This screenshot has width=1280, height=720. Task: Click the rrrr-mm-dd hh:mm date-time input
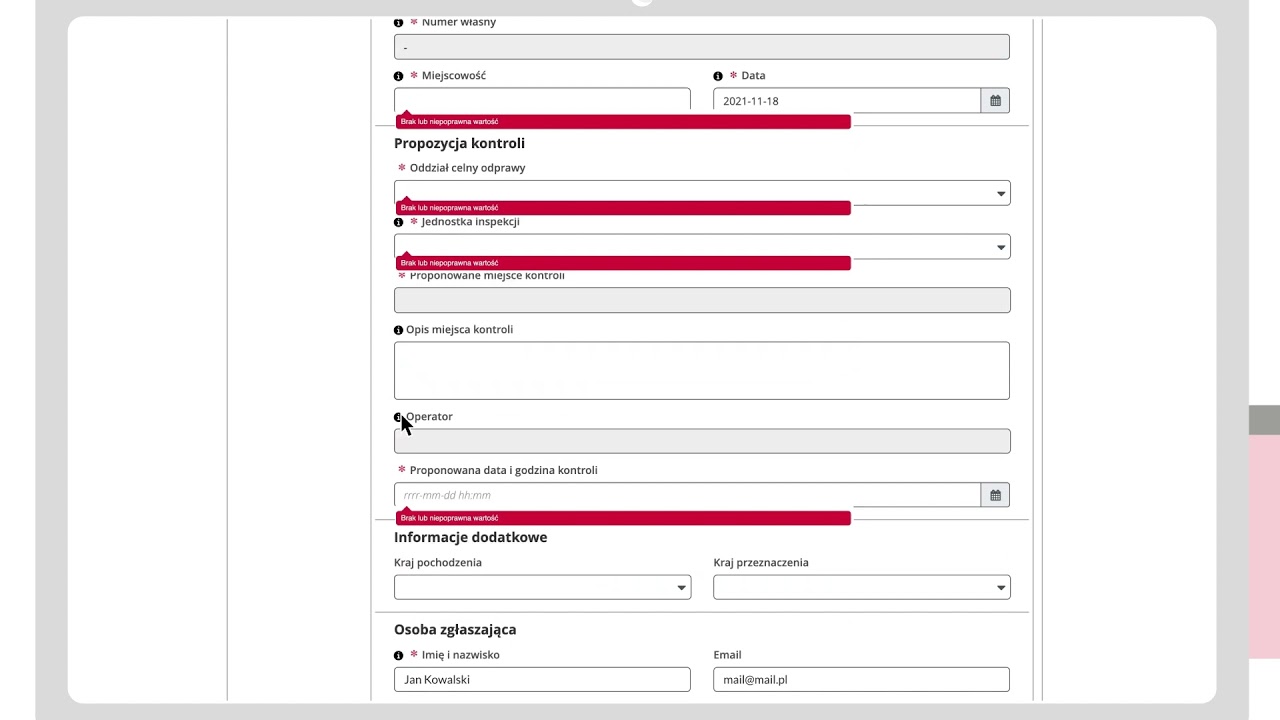[687, 495]
